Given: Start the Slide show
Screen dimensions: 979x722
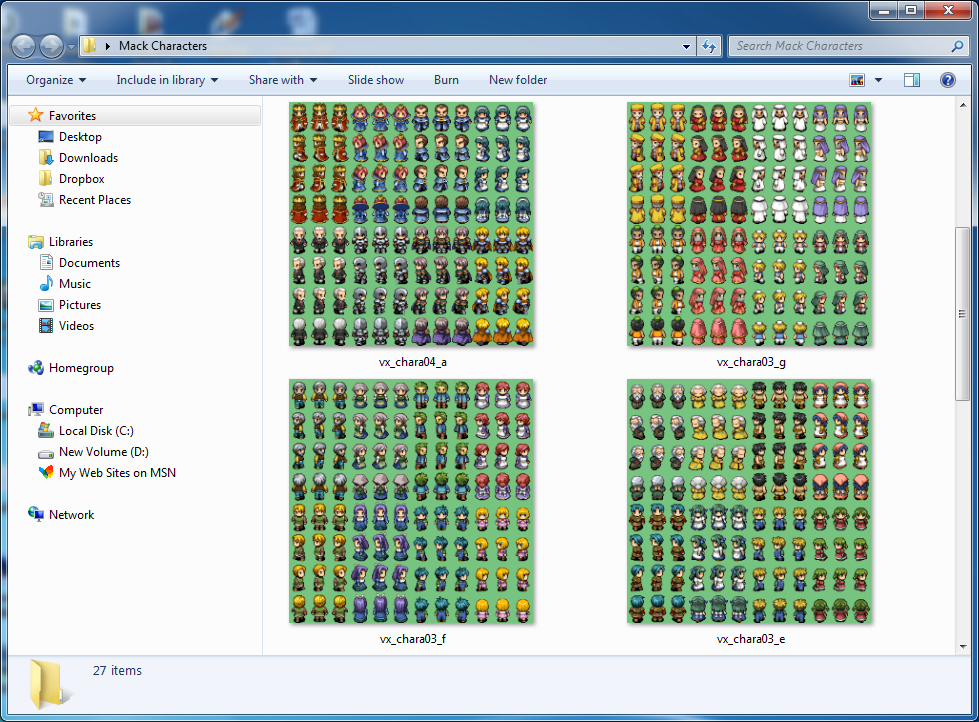Looking at the screenshot, I should [376, 80].
